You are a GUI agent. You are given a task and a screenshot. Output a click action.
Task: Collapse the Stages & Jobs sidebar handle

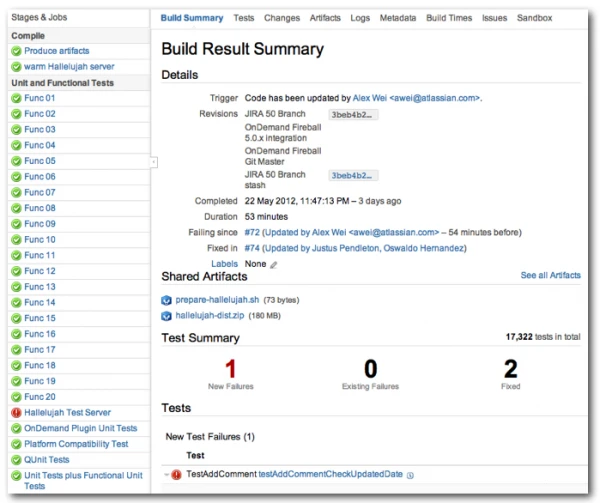coord(153,162)
